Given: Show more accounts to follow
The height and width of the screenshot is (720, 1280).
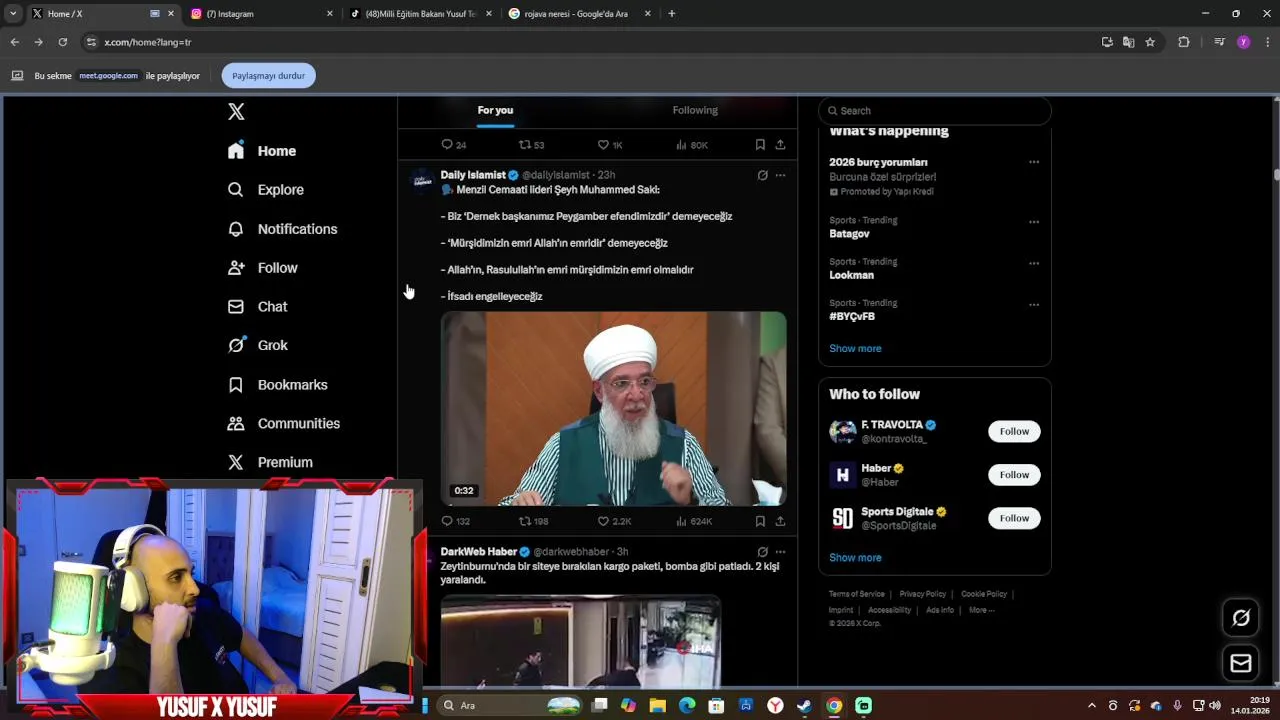Looking at the screenshot, I should click(x=855, y=558).
